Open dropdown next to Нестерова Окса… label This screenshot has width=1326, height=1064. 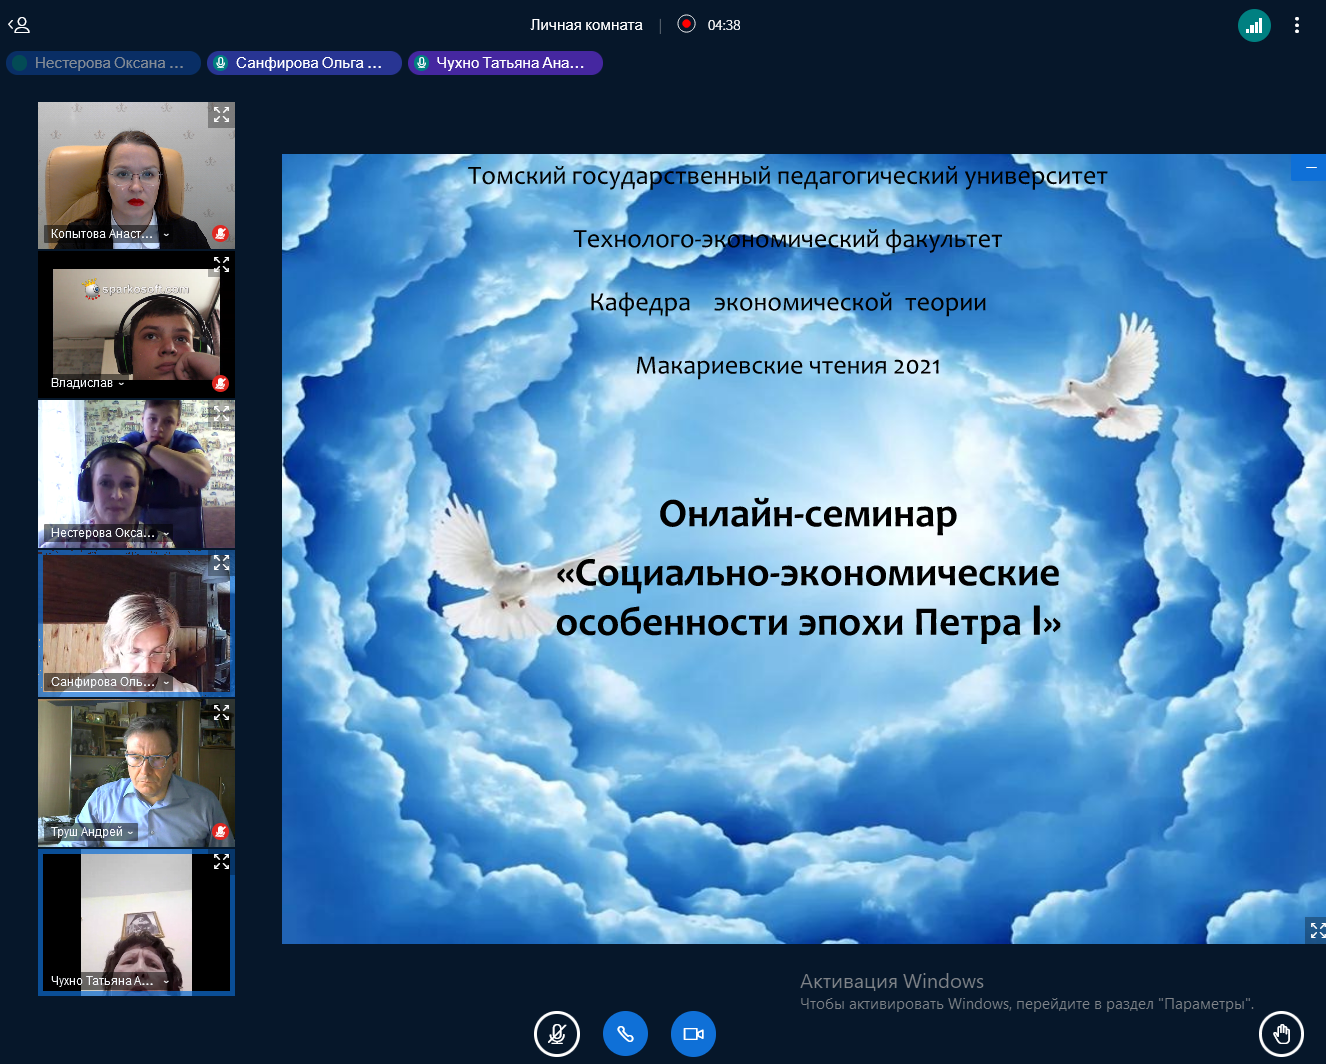point(165,533)
